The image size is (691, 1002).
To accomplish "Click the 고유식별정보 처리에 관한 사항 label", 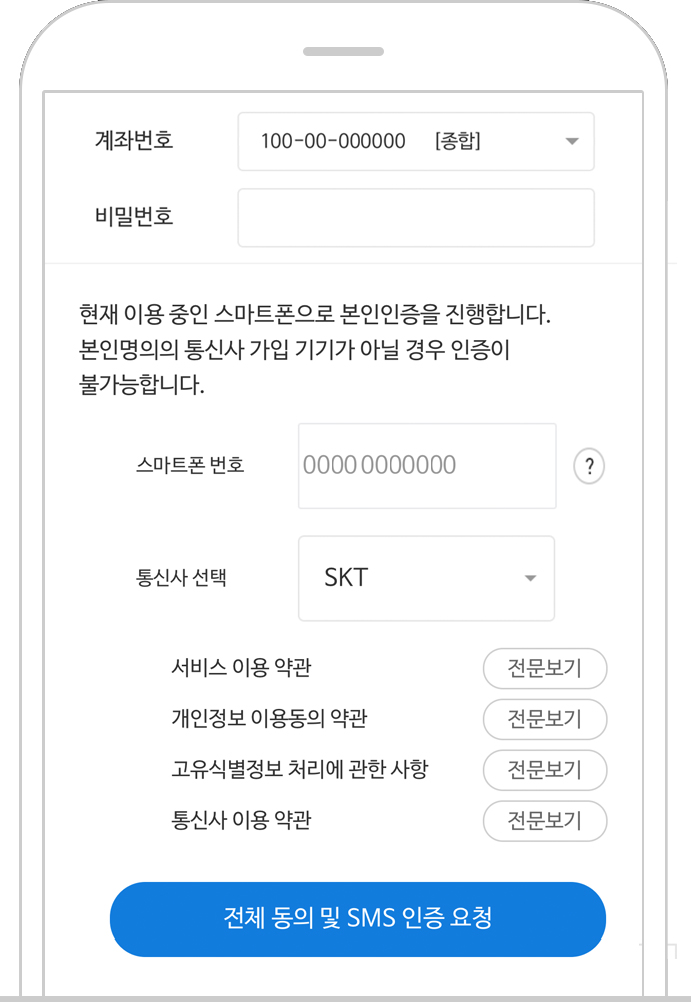I will (300, 769).
